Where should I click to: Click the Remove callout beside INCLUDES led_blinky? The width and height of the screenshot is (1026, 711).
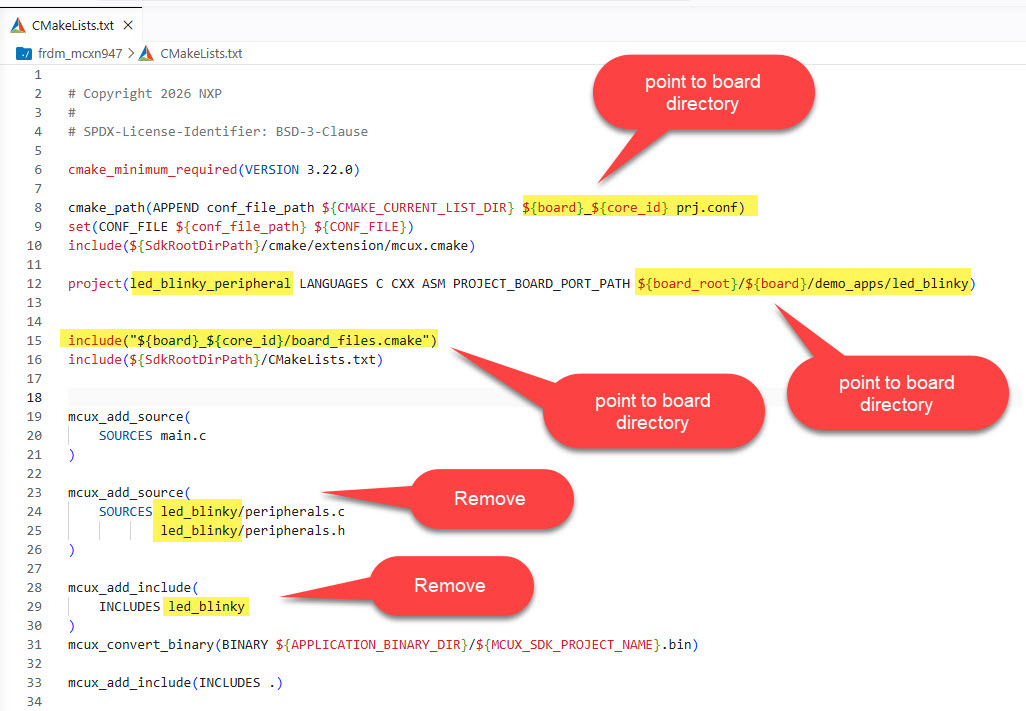(449, 585)
